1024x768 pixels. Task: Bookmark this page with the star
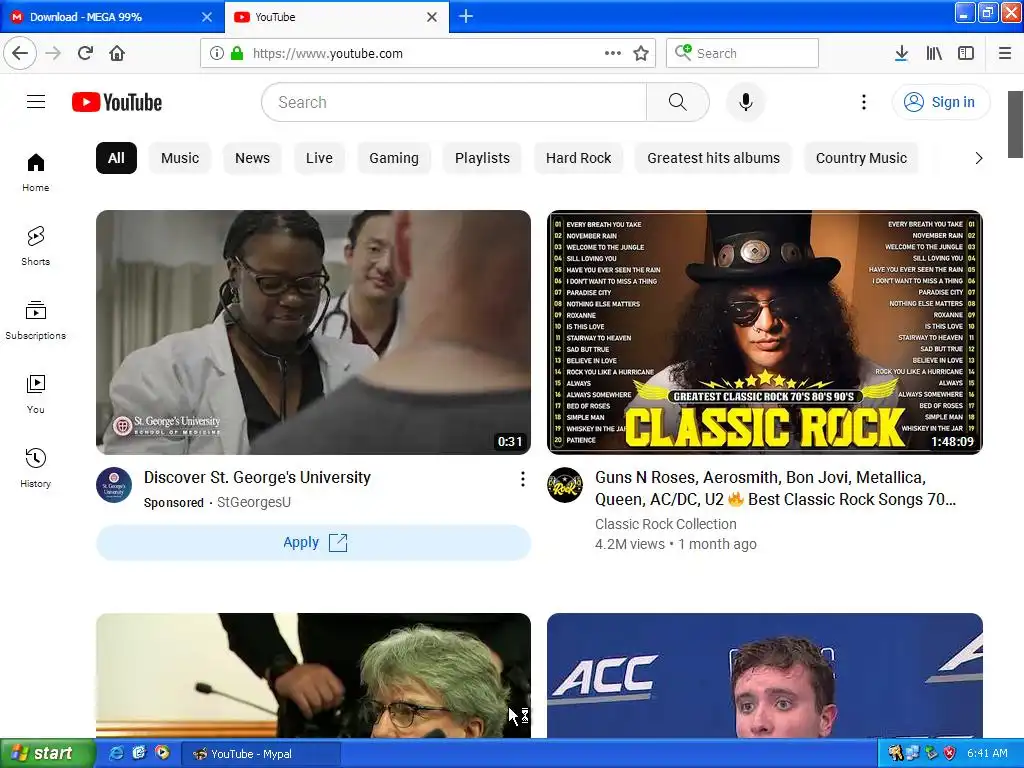(x=641, y=53)
